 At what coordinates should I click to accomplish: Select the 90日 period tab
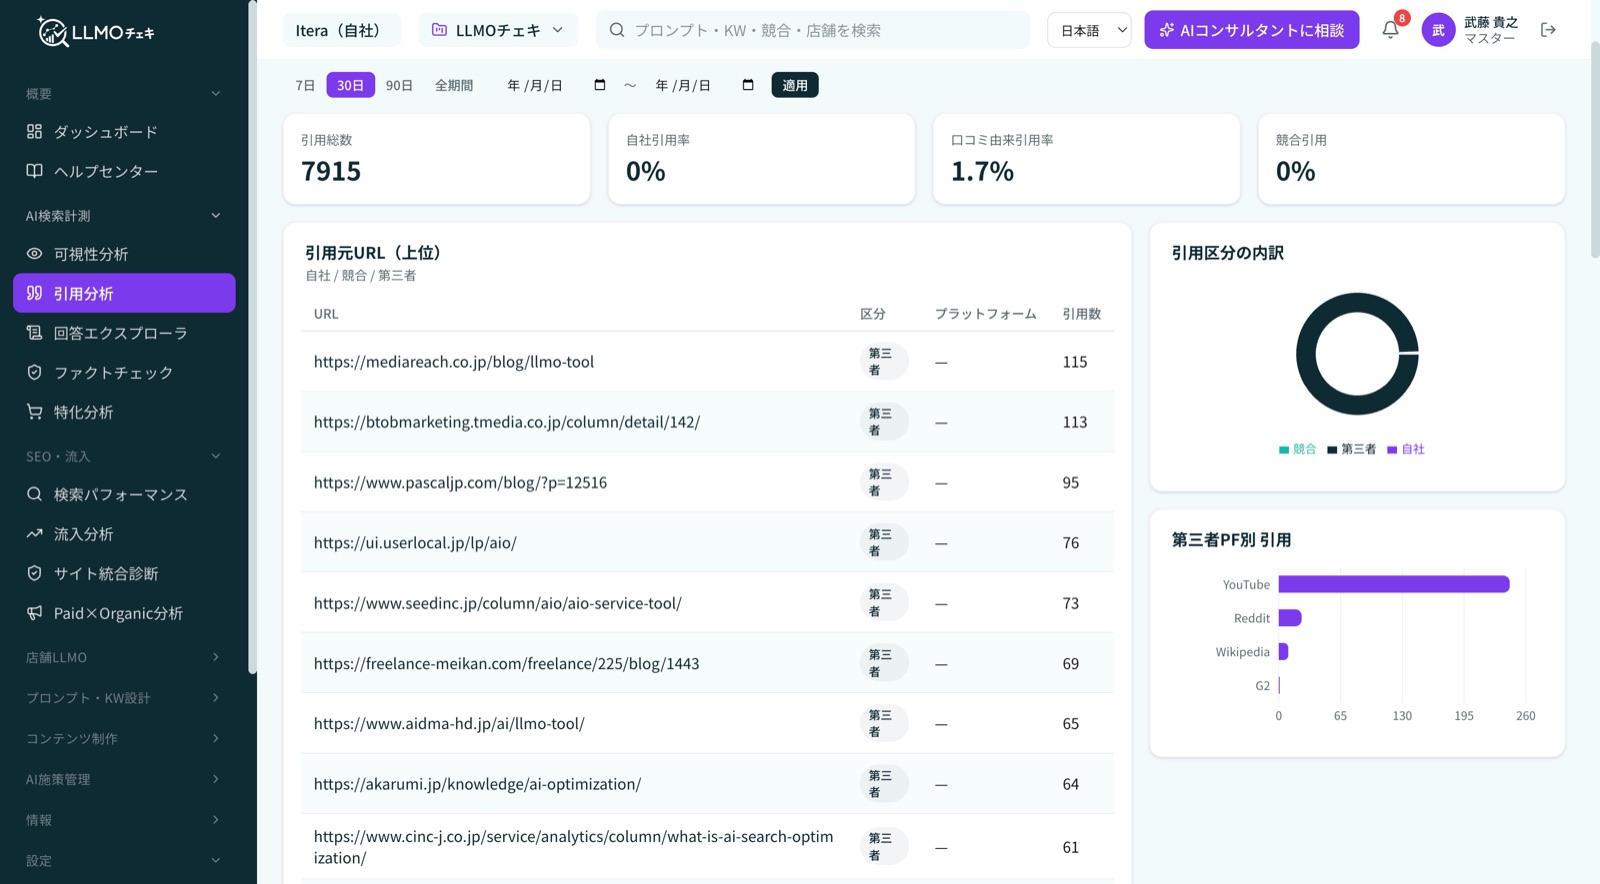(399, 85)
